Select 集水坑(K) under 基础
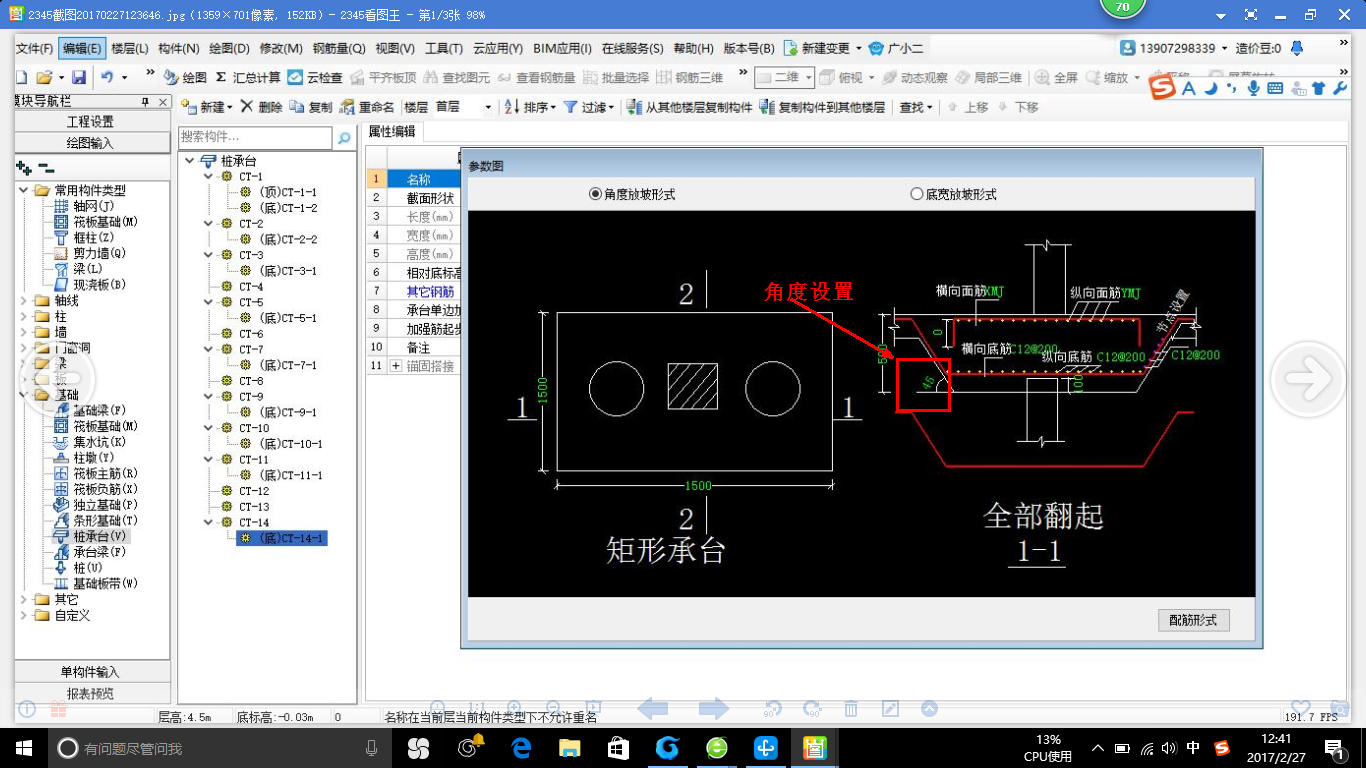1366x768 pixels. 90,442
